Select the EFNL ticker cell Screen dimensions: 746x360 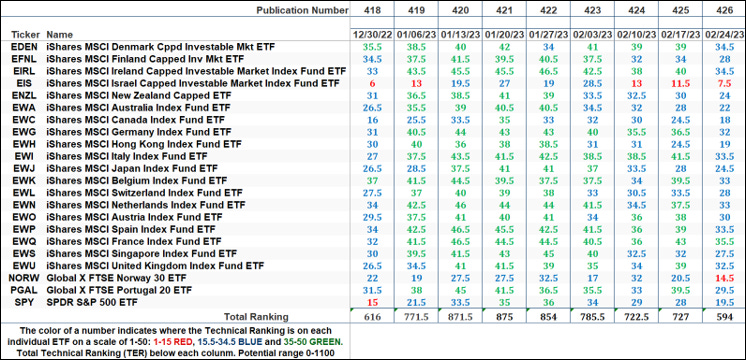[23, 59]
